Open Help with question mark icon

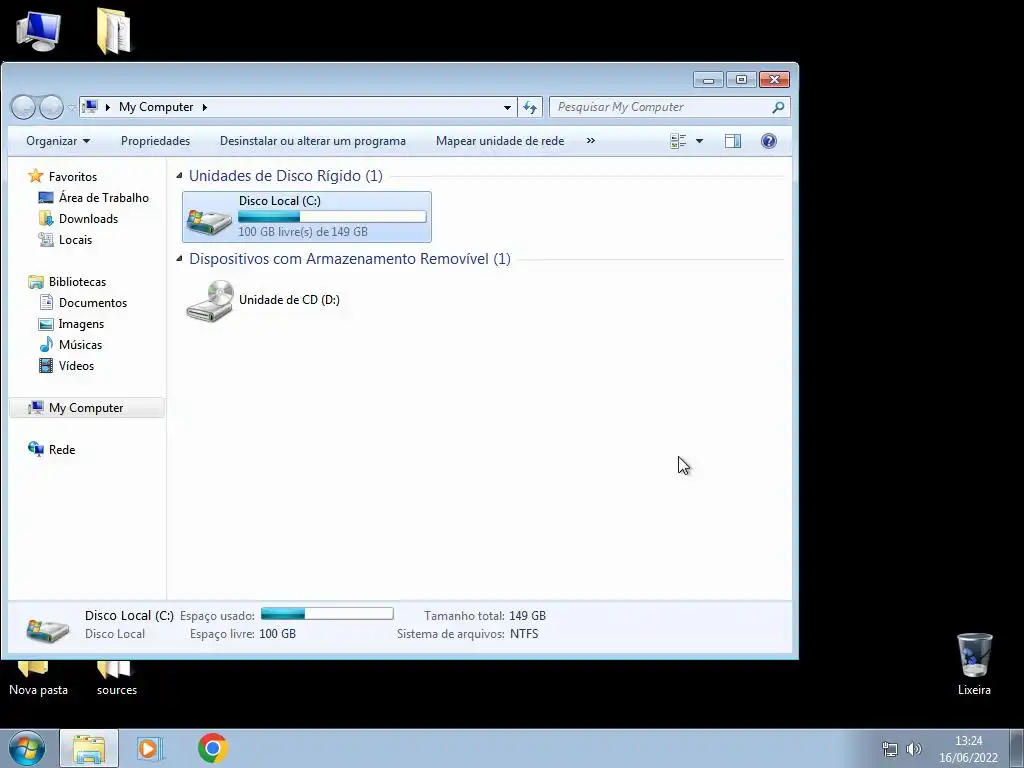(x=769, y=141)
